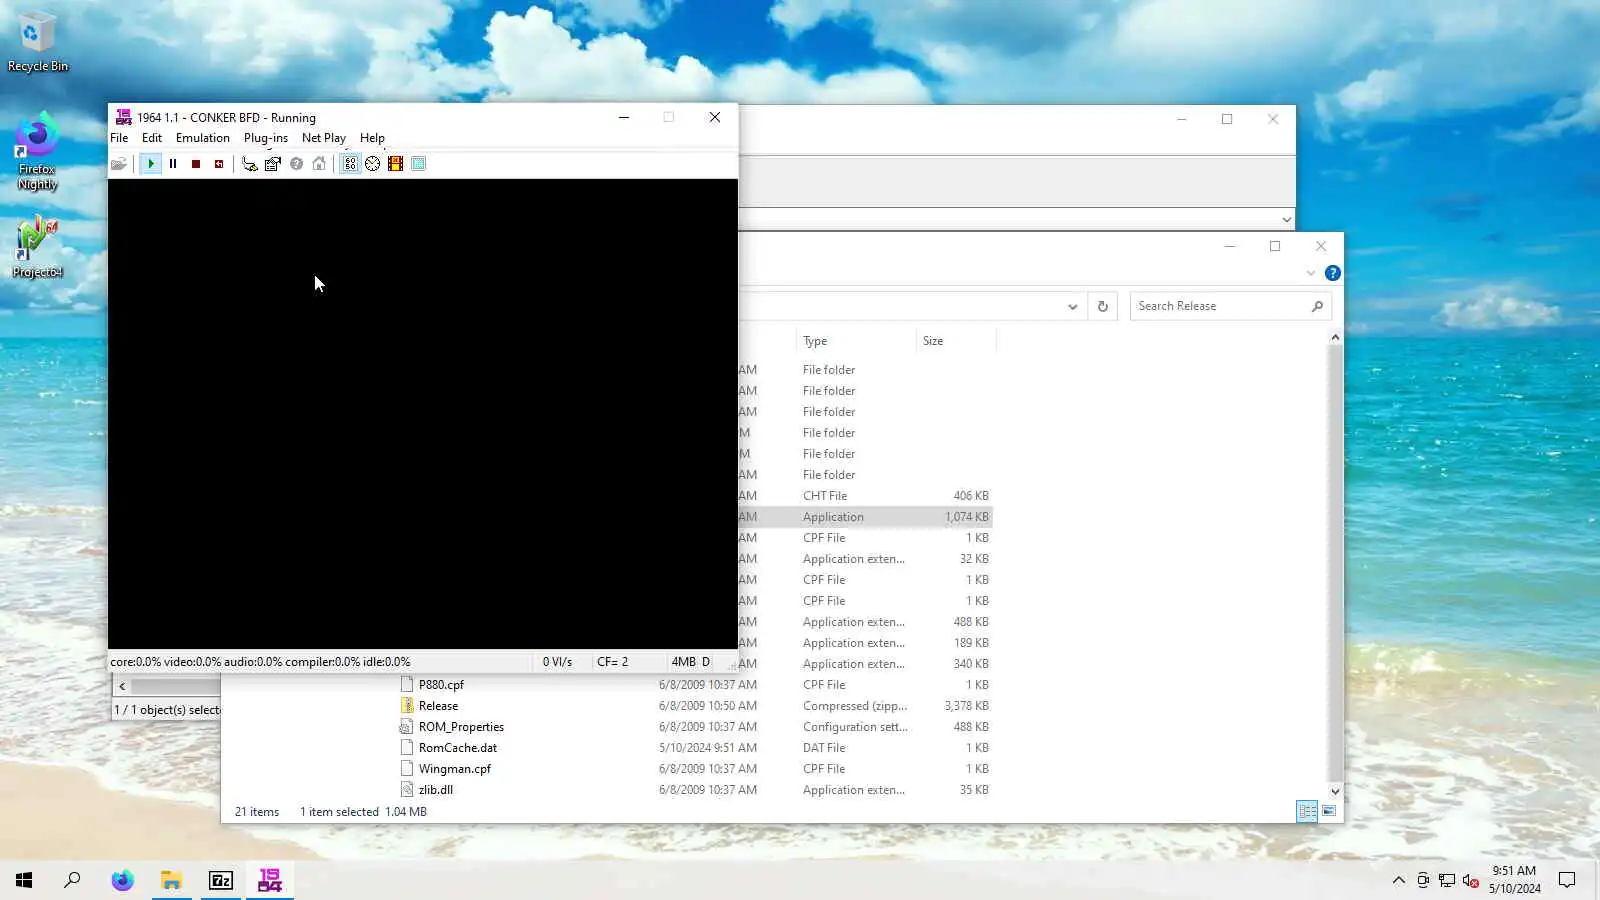Open the File menu in 1964
The height and width of the screenshot is (900, 1600).
click(x=119, y=138)
